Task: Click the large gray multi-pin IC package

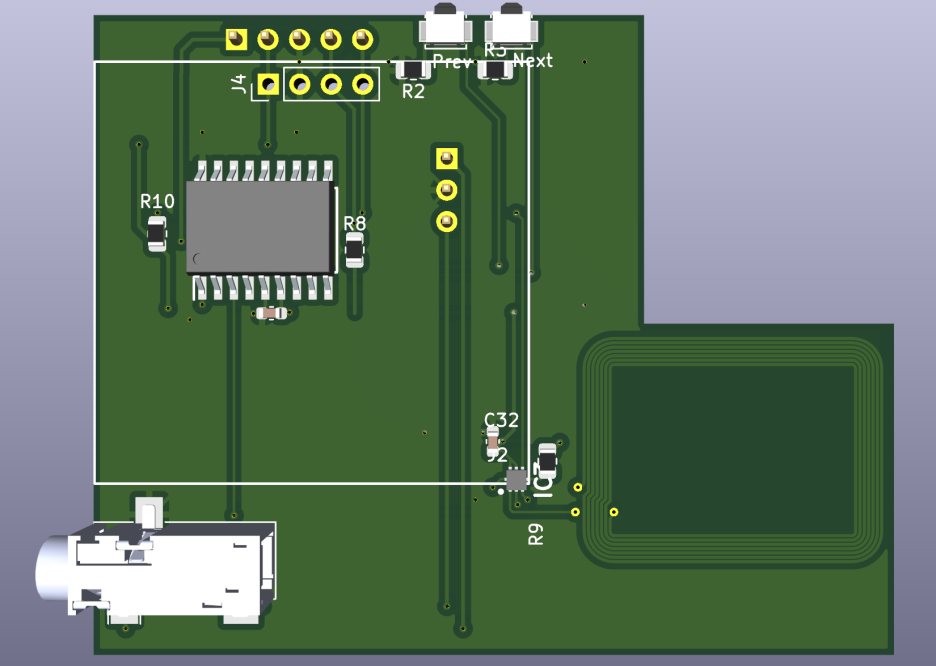Action: 259,228
